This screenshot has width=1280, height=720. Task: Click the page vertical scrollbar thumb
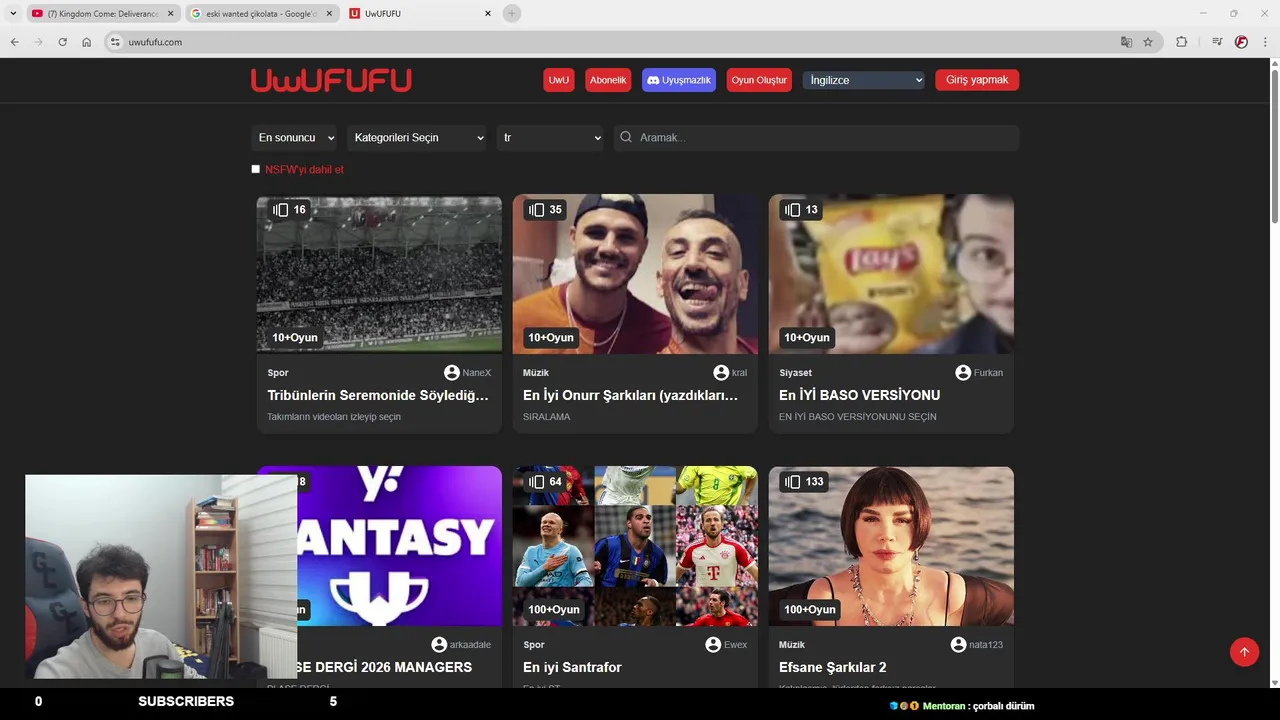tap(1274, 145)
